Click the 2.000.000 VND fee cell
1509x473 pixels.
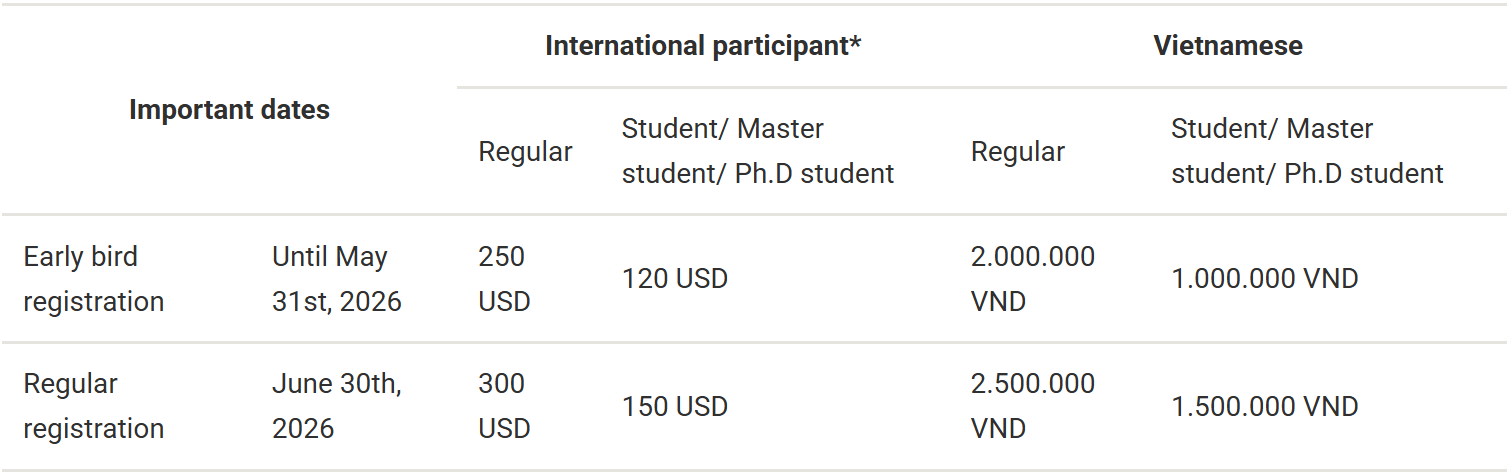pyautogui.click(x=1032, y=279)
